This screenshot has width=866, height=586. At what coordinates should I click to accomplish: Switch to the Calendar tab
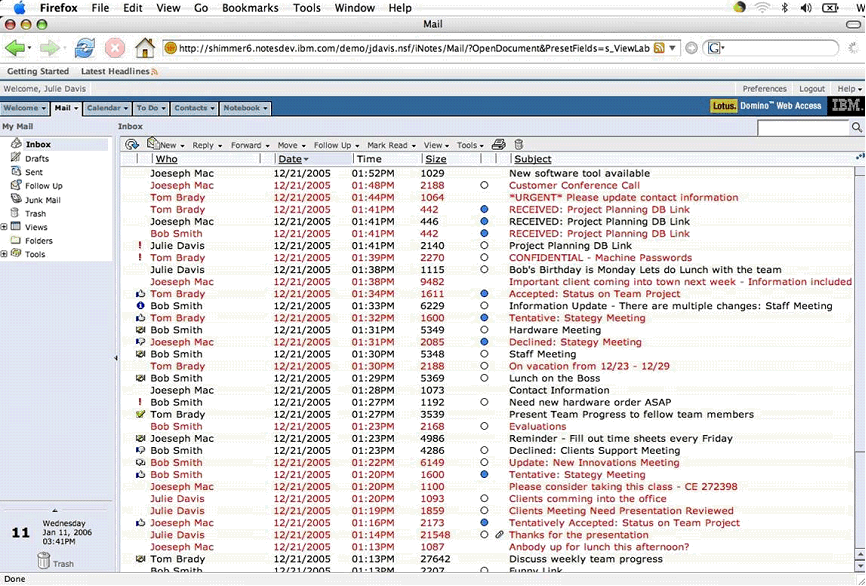tap(107, 108)
